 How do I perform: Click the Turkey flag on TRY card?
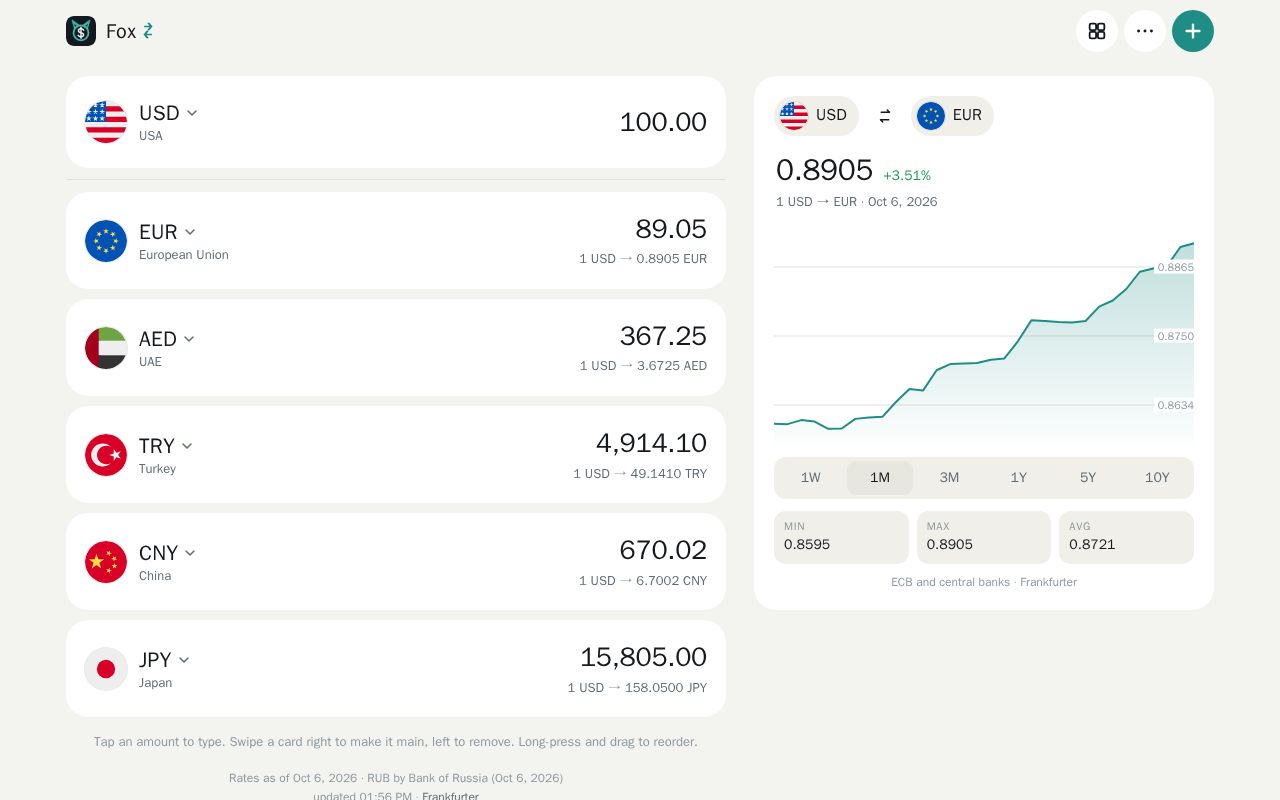(106, 455)
